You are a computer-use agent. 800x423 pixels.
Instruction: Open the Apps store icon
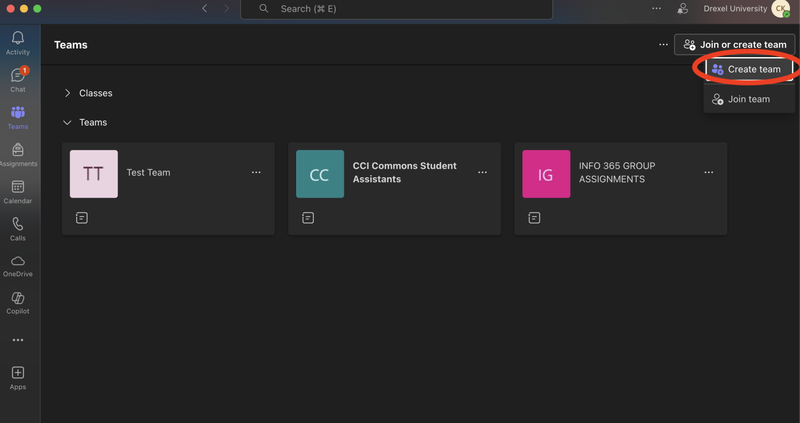(x=18, y=378)
